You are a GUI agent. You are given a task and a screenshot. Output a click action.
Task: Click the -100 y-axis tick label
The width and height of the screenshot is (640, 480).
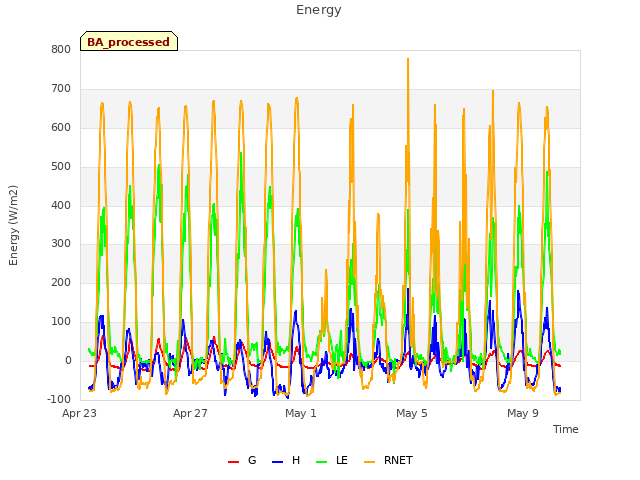pos(59,399)
